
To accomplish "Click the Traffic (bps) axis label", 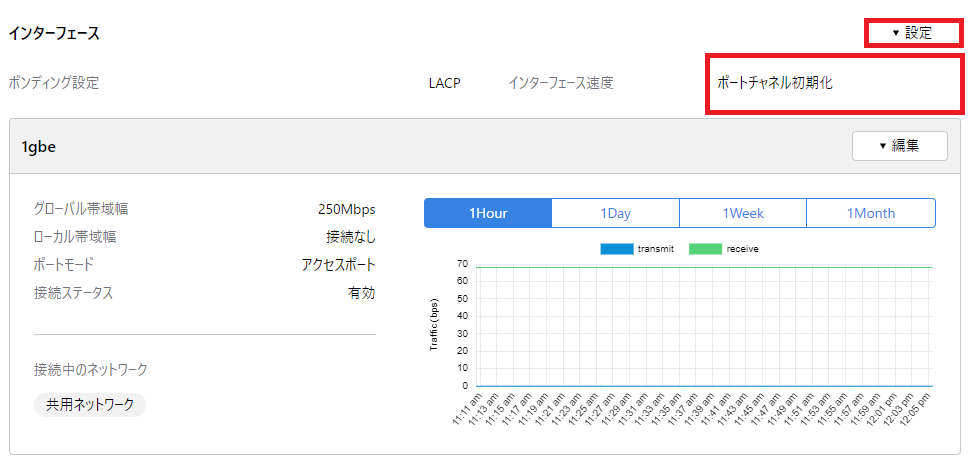I will [x=435, y=324].
